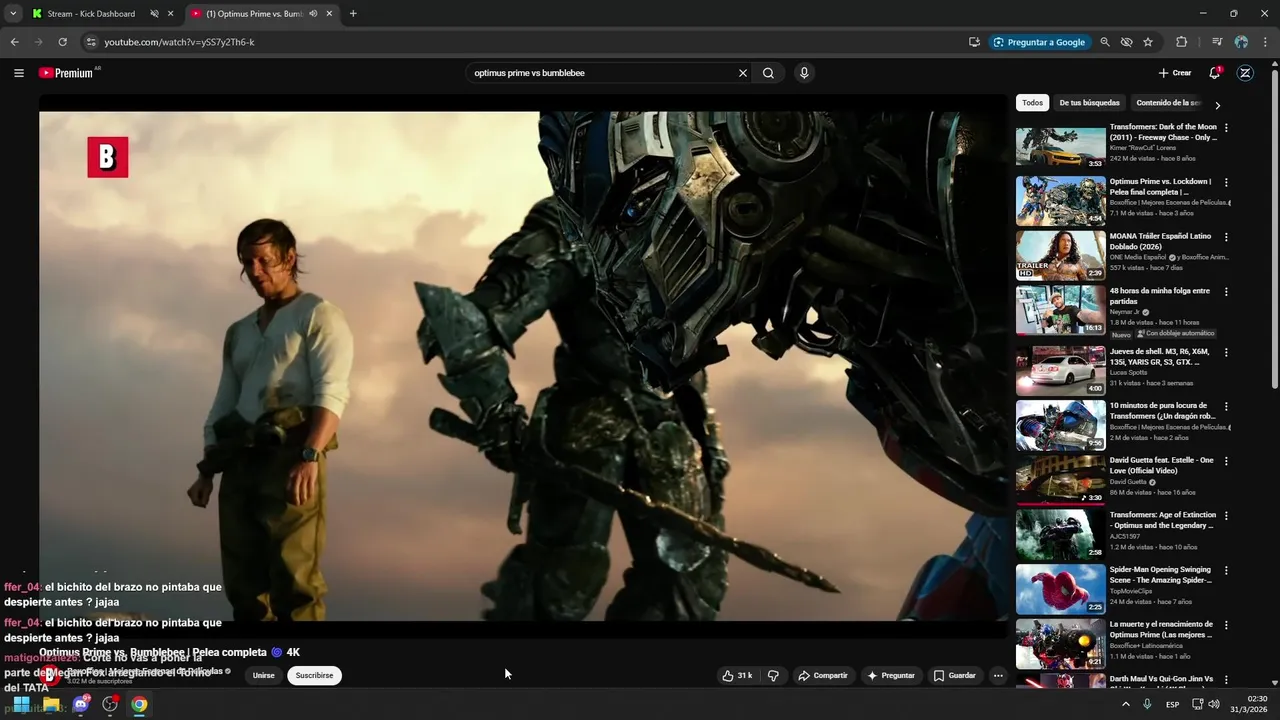Show more filter chips with the arrow
This screenshot has width=1280, height=720.
pyautogui.click(x=1217, y=104)
